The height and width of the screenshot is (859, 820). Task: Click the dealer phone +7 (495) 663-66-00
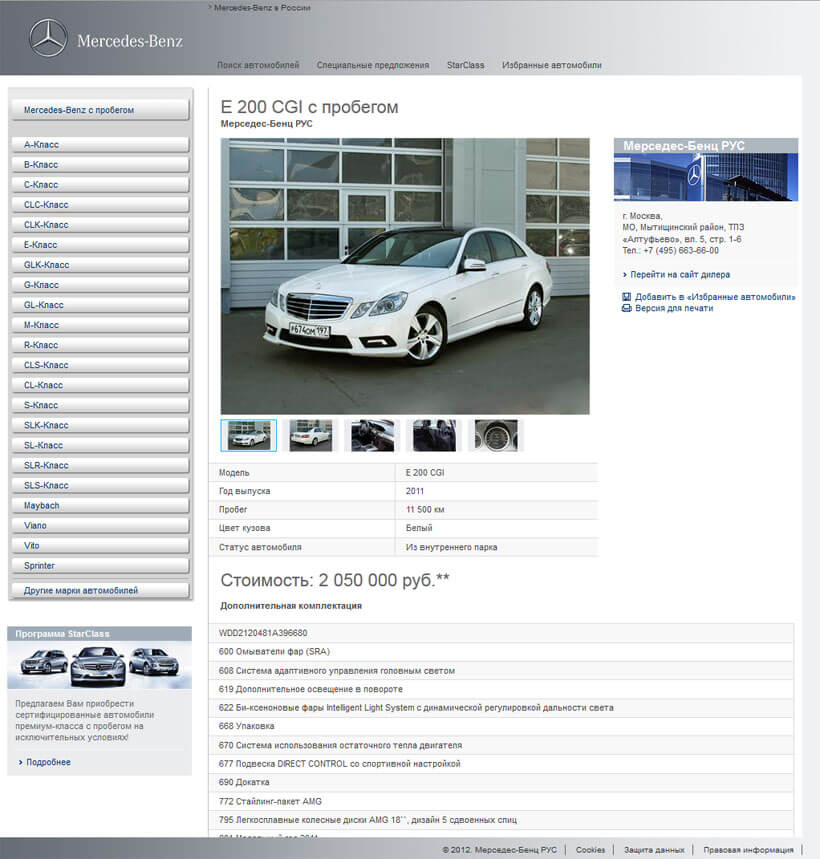pos(681,250)
